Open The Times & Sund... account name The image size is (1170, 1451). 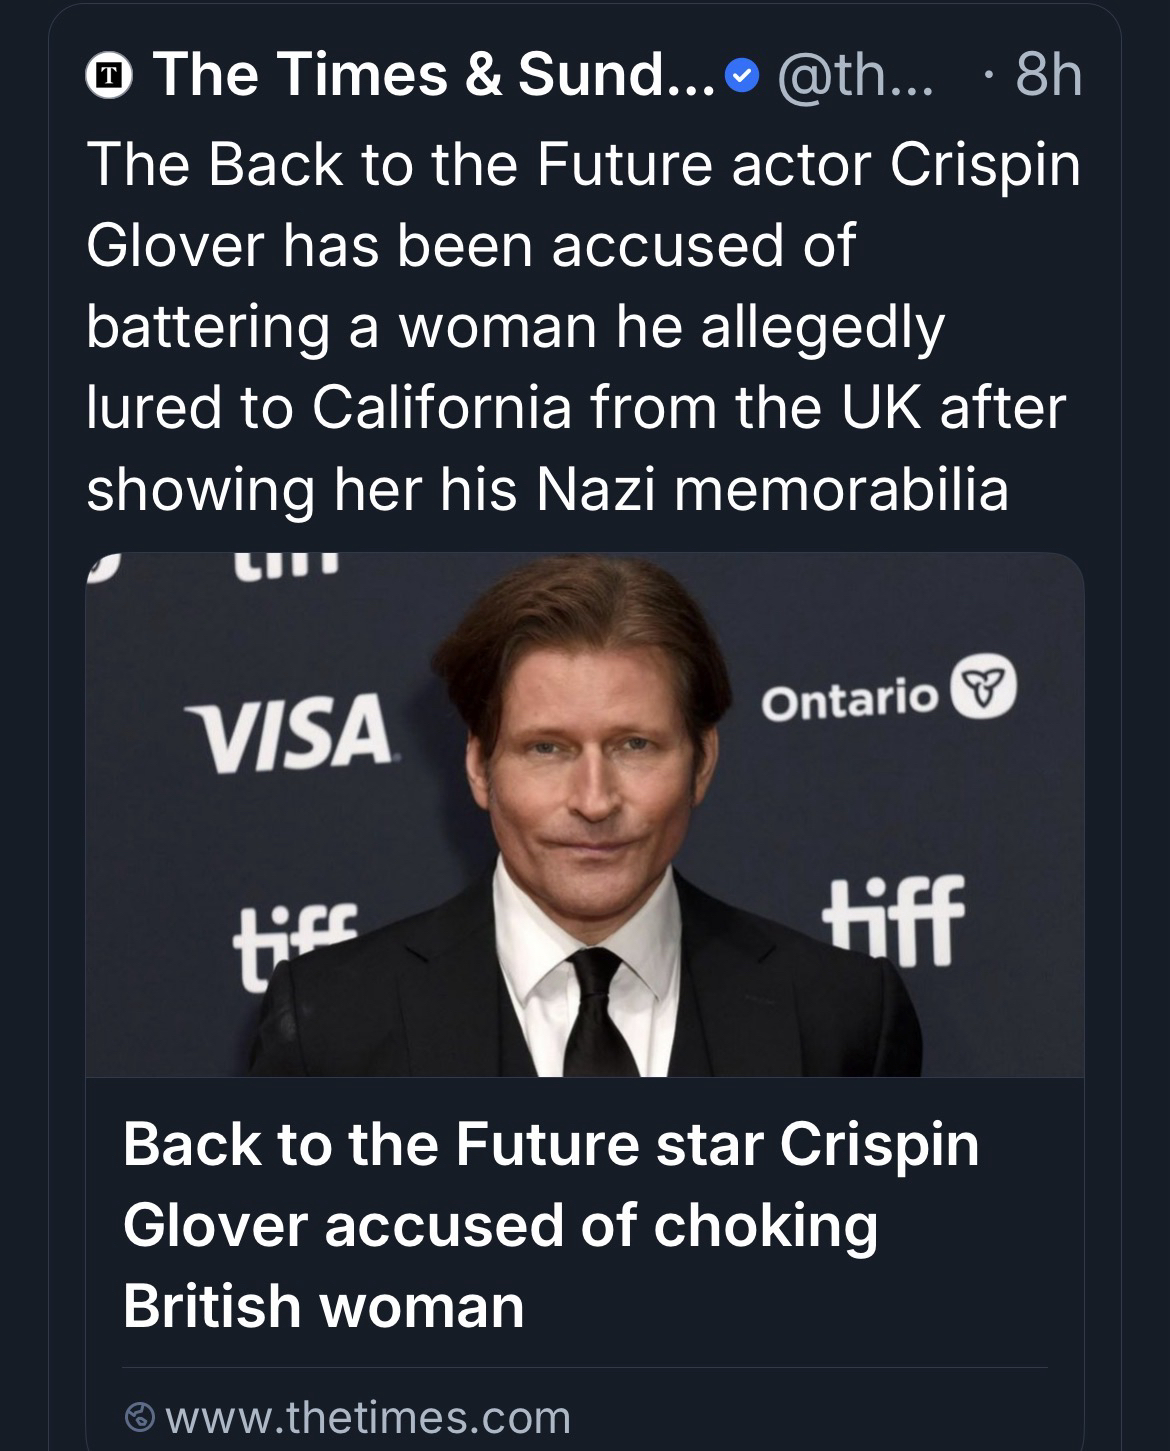coord(432,75)
